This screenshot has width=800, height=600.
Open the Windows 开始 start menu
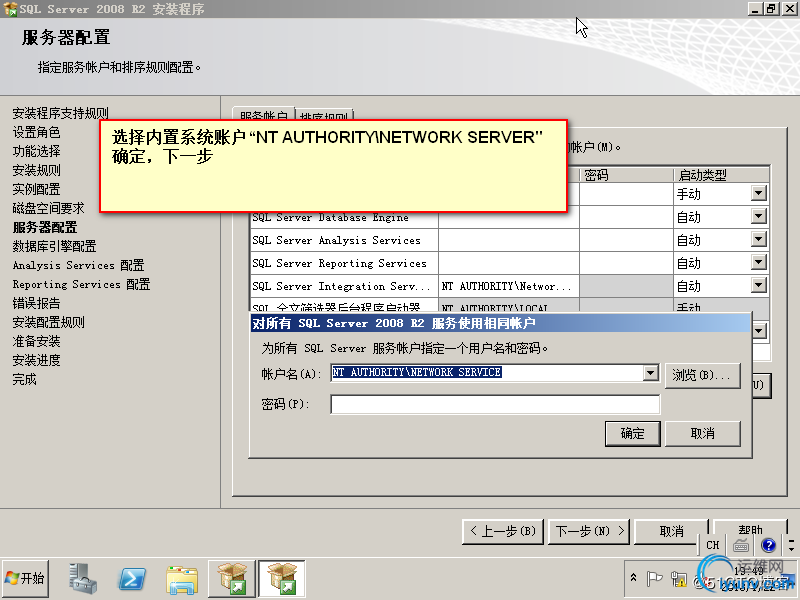(x=26, y=579)
